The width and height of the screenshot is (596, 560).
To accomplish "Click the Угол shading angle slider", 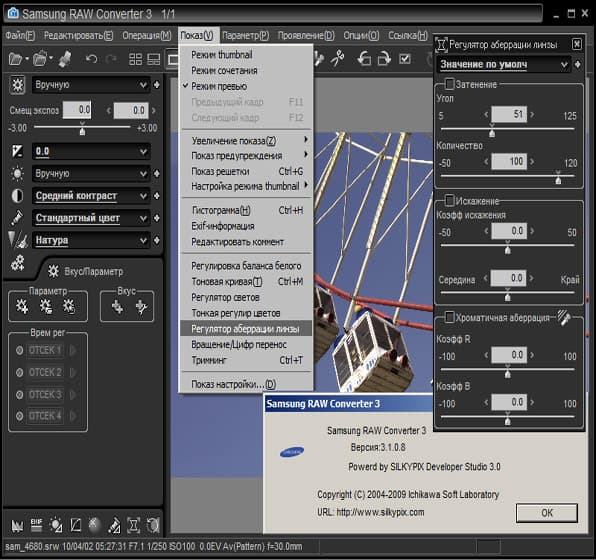I will [x=507, y=130].
